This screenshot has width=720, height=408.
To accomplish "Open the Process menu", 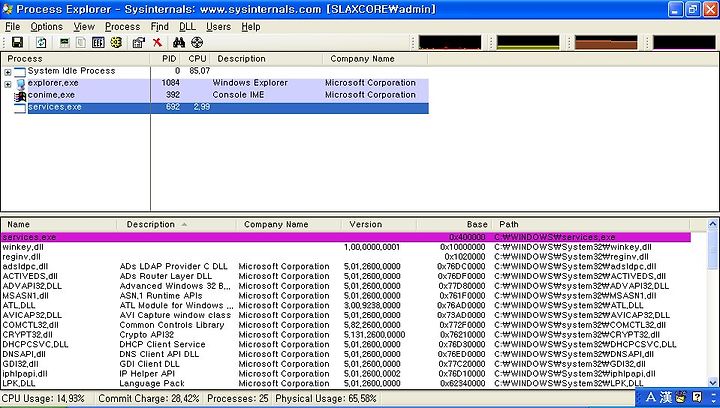I will pos(123,27).
